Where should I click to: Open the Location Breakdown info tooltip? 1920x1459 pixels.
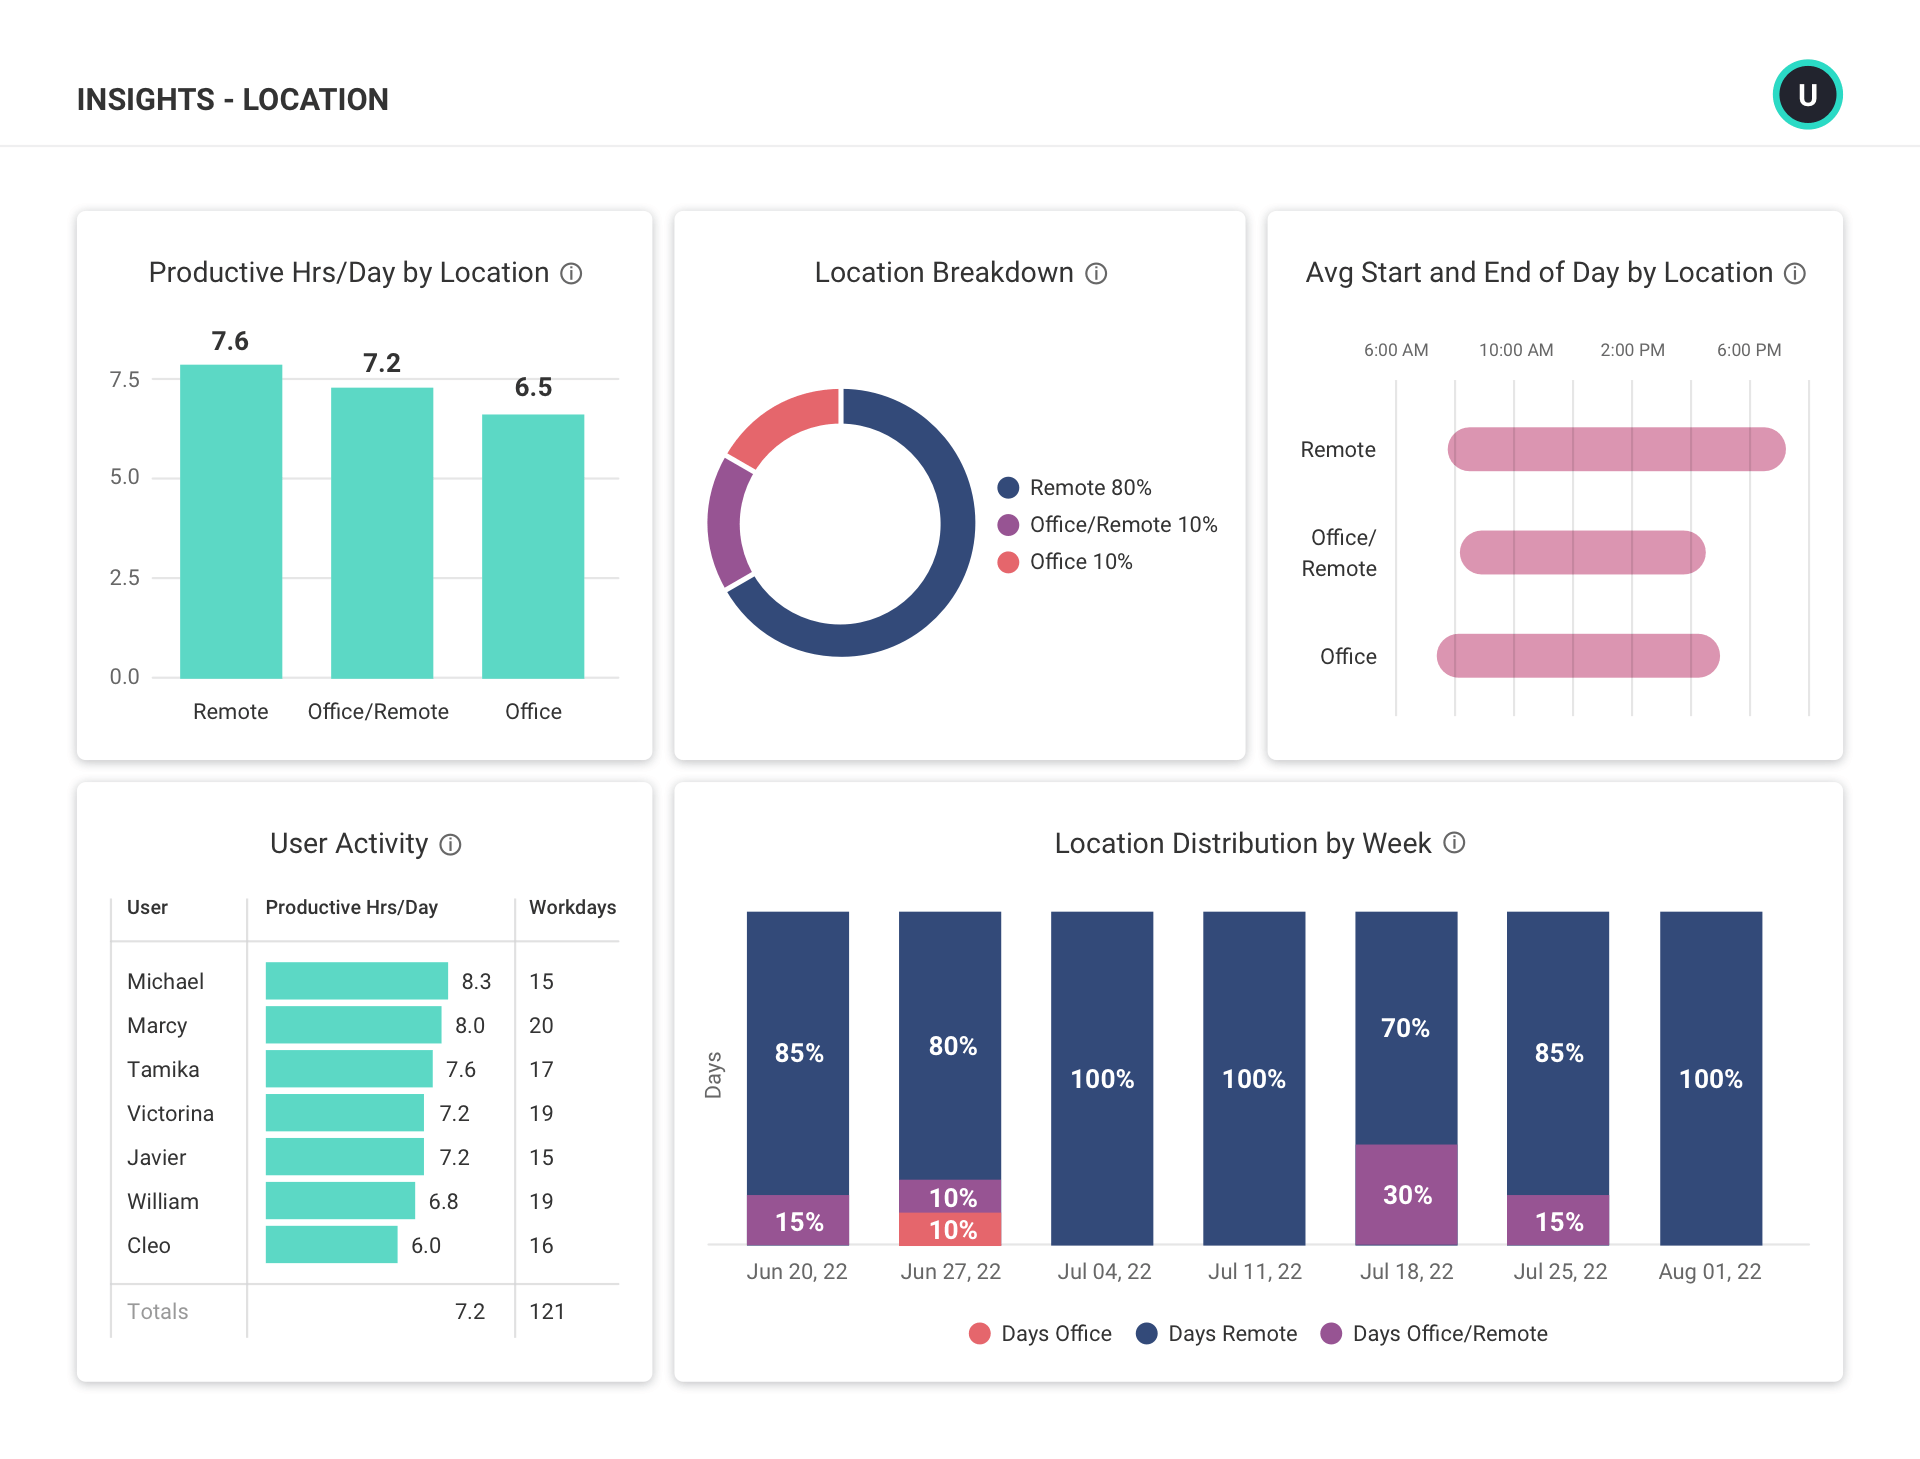click(1097, 273)
